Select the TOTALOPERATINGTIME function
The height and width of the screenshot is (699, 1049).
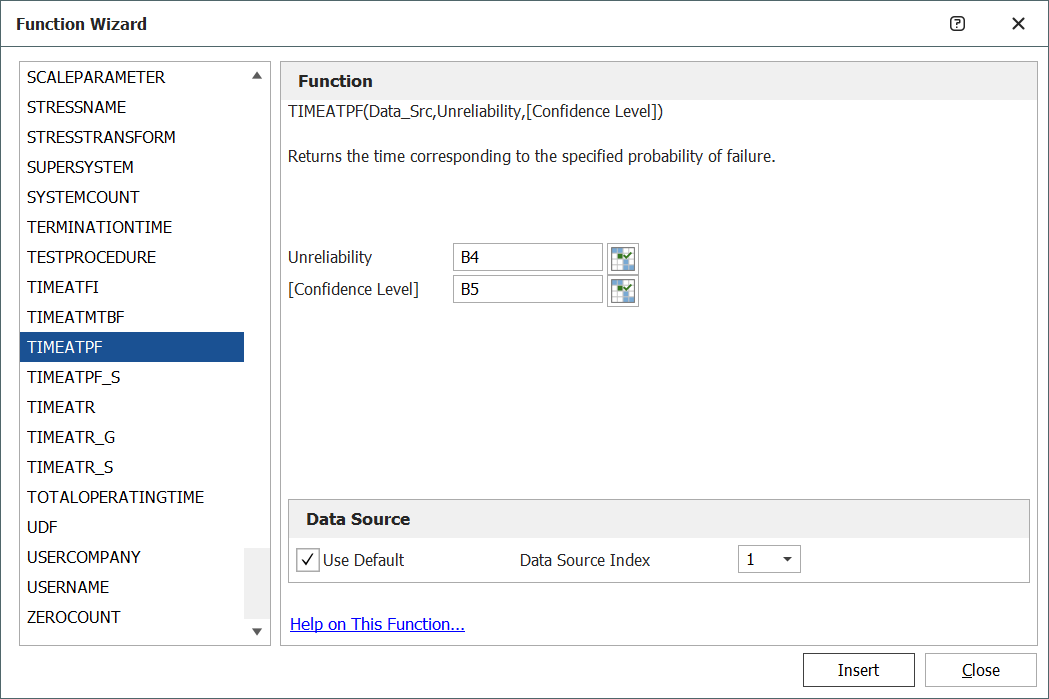click(x=115, y=497)
